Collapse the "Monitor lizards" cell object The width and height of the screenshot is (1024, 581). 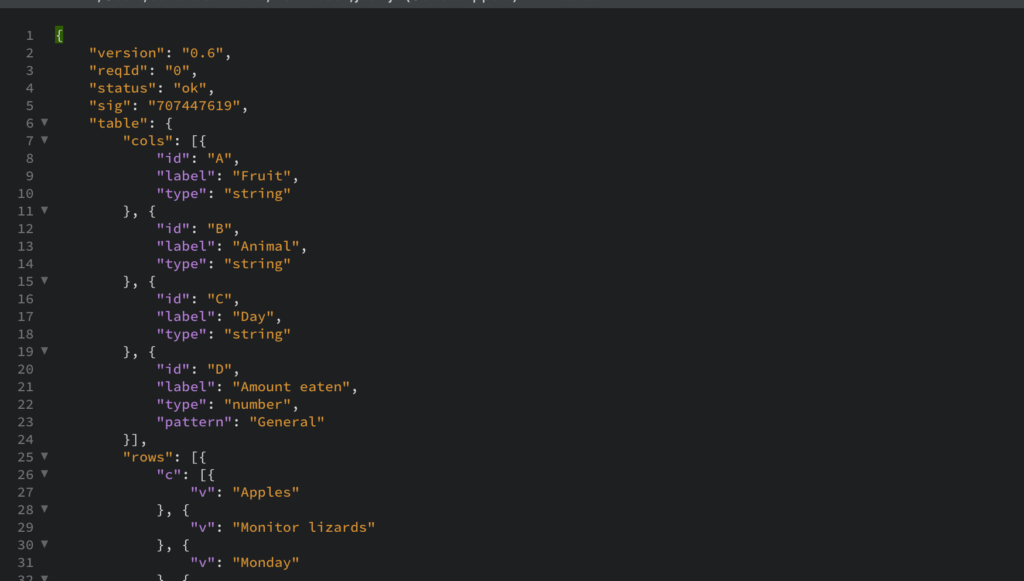click(x=44, y=510)
